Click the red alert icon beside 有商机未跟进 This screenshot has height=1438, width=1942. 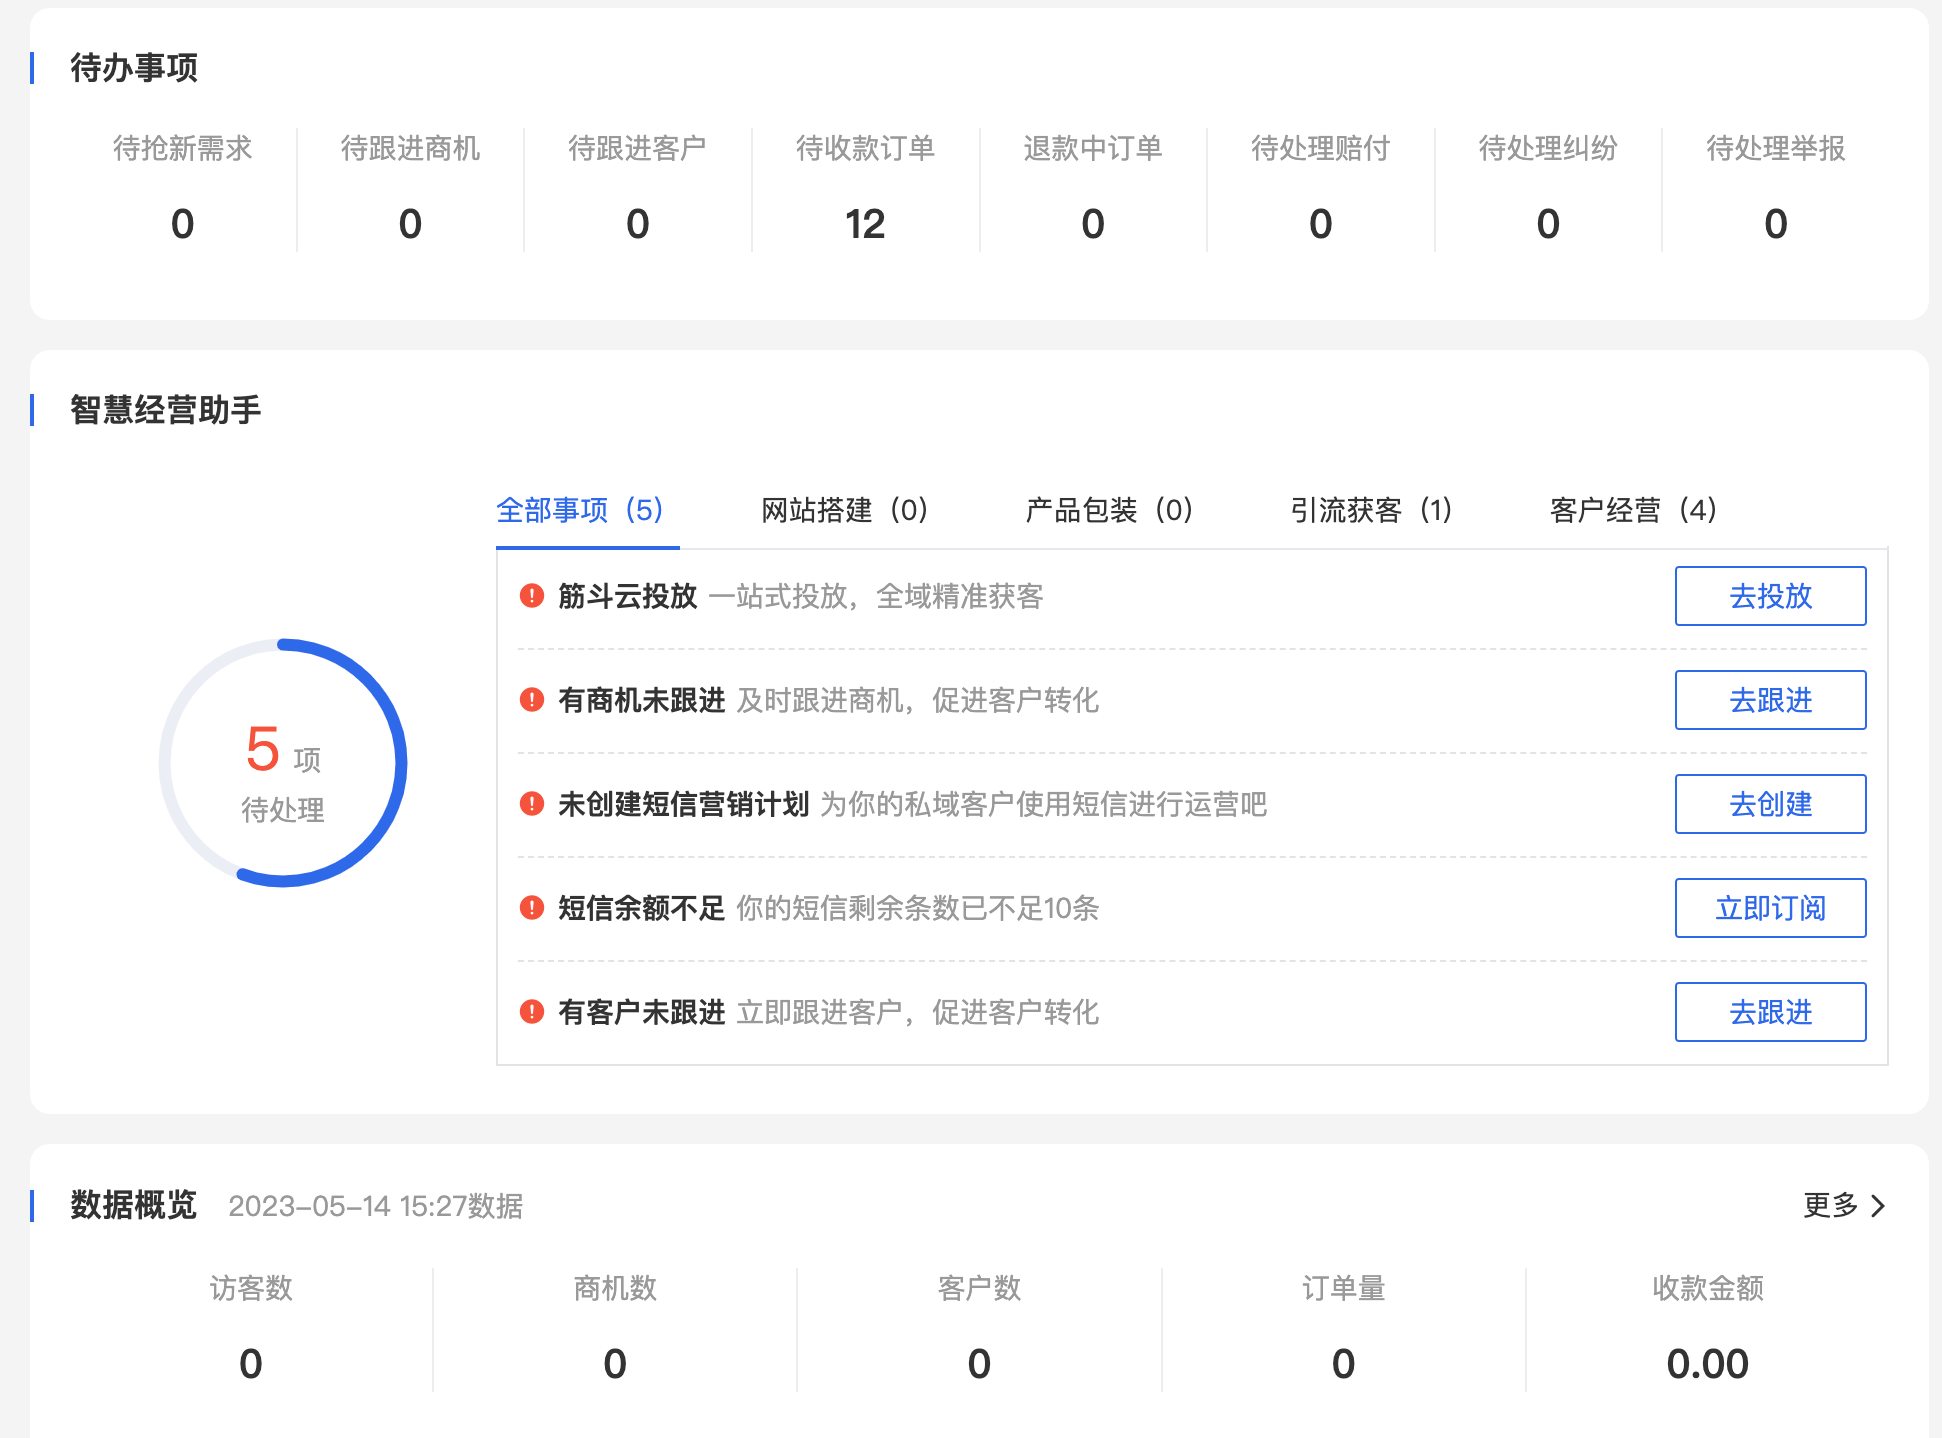click(x=532, y=700)
